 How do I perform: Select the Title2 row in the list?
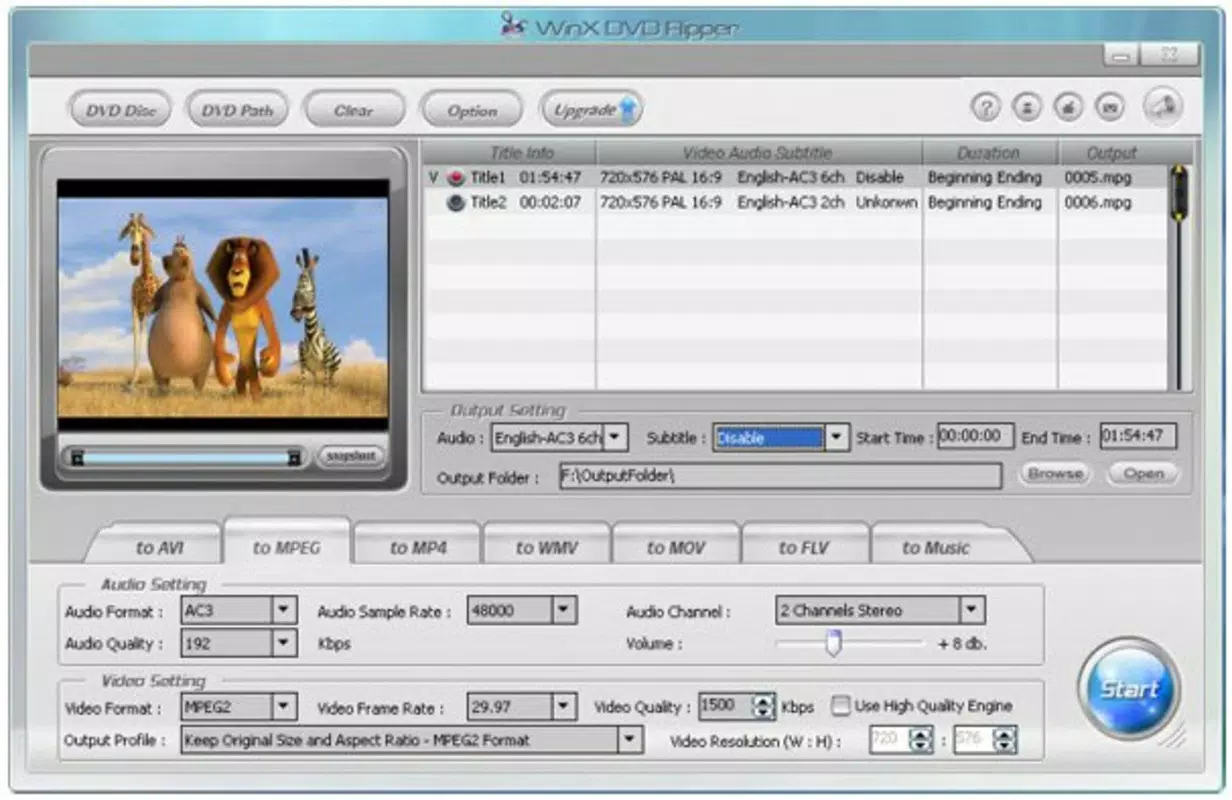pyautogui.click(x=795, y=203)
